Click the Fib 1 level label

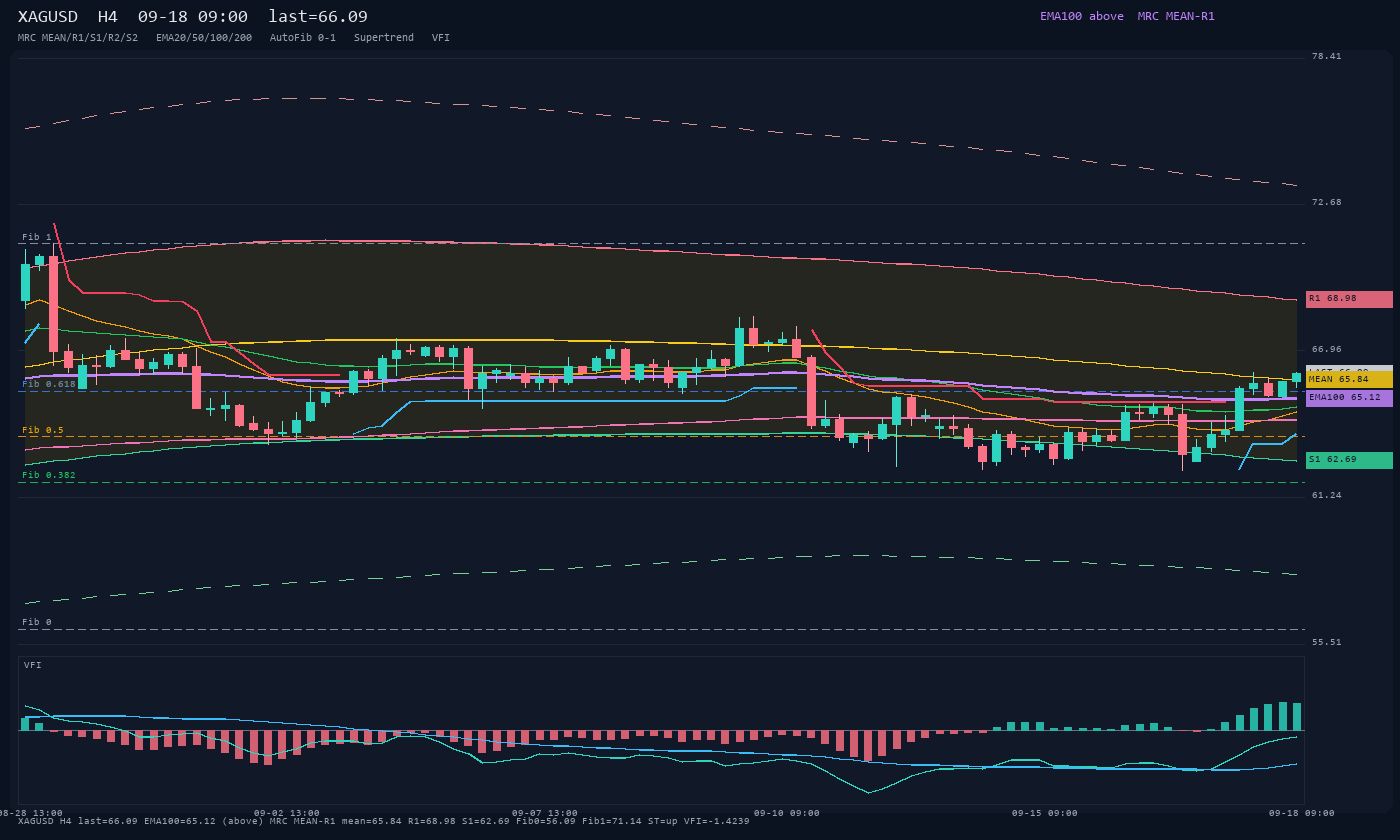coord(37,237)
